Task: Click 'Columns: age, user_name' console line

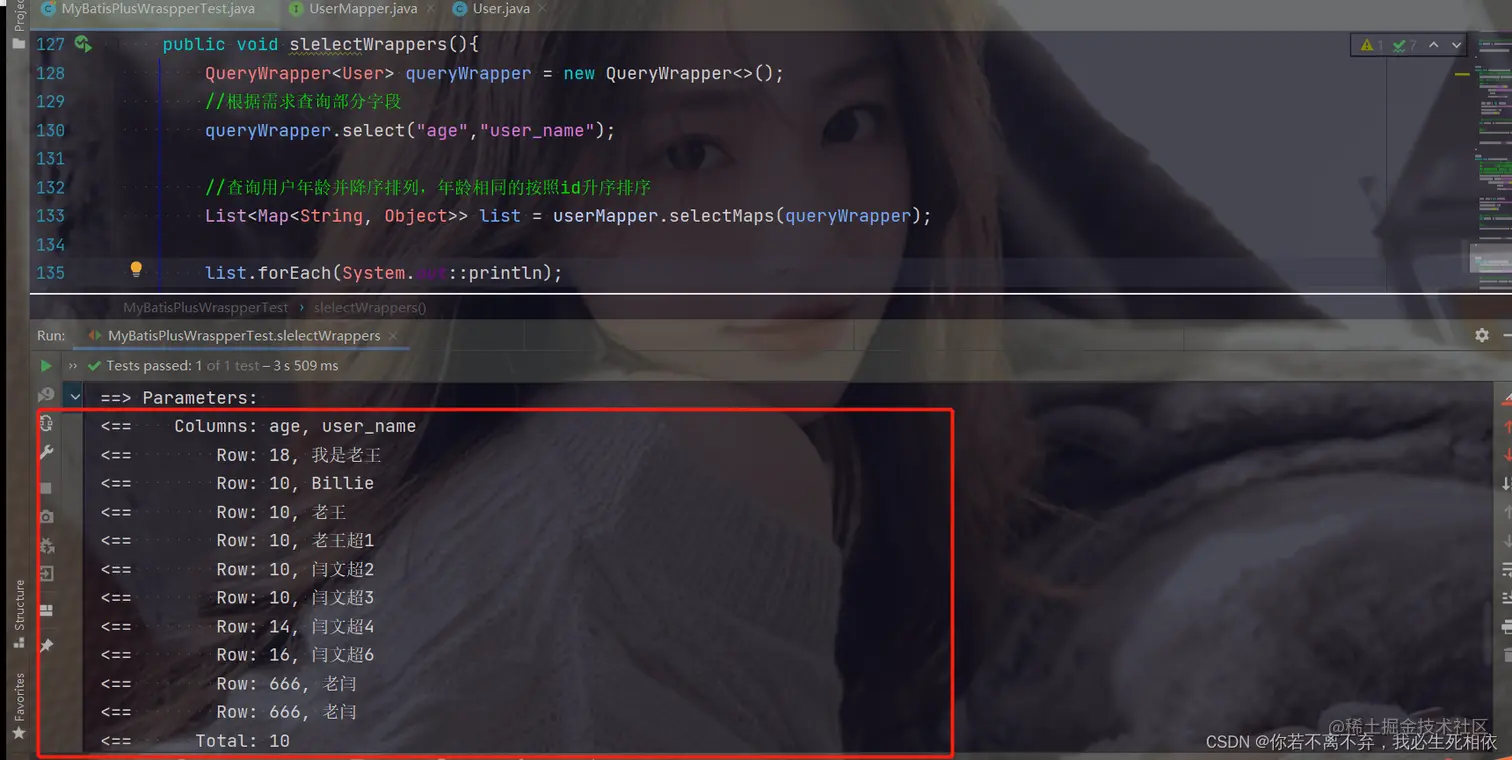Action: click(258, 426)
